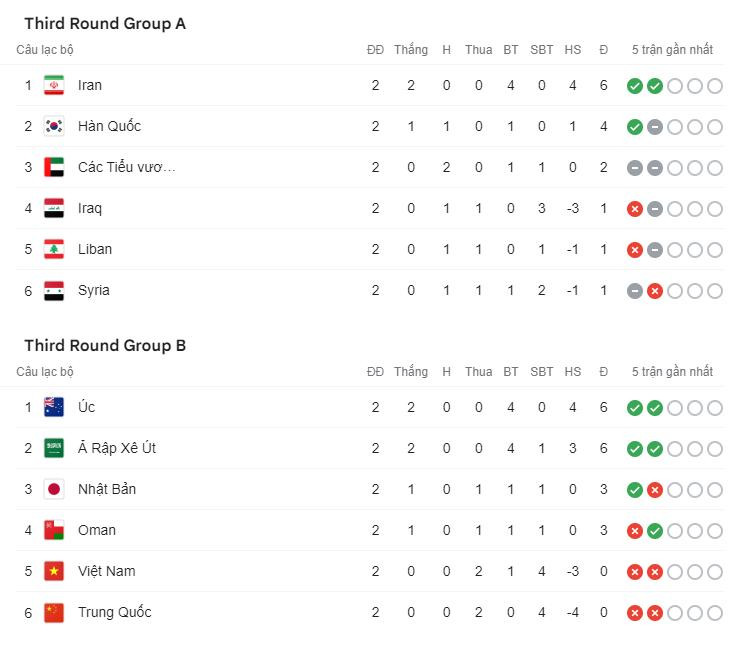Click the Iran flag icon
The width and height of the screenshot is (744, 645).
click(54, 86)
